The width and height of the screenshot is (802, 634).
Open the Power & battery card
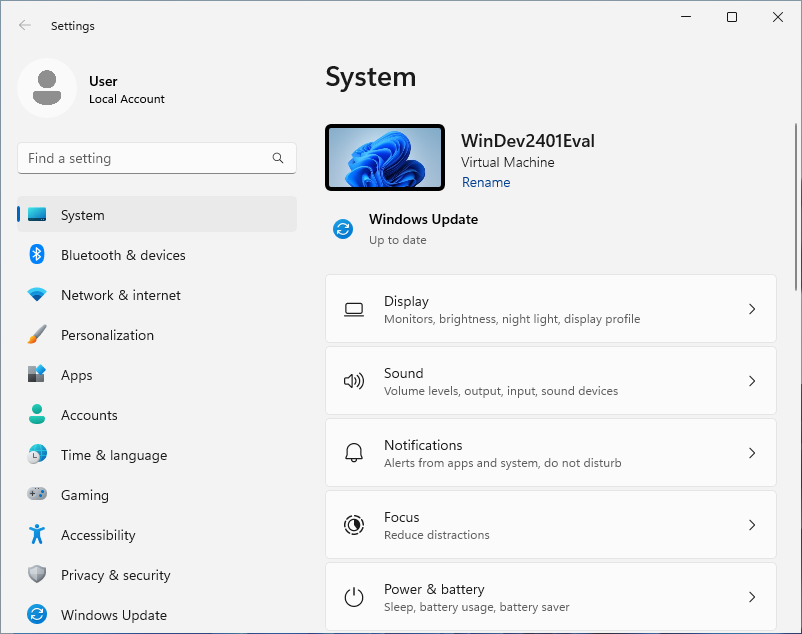point(551,597)
